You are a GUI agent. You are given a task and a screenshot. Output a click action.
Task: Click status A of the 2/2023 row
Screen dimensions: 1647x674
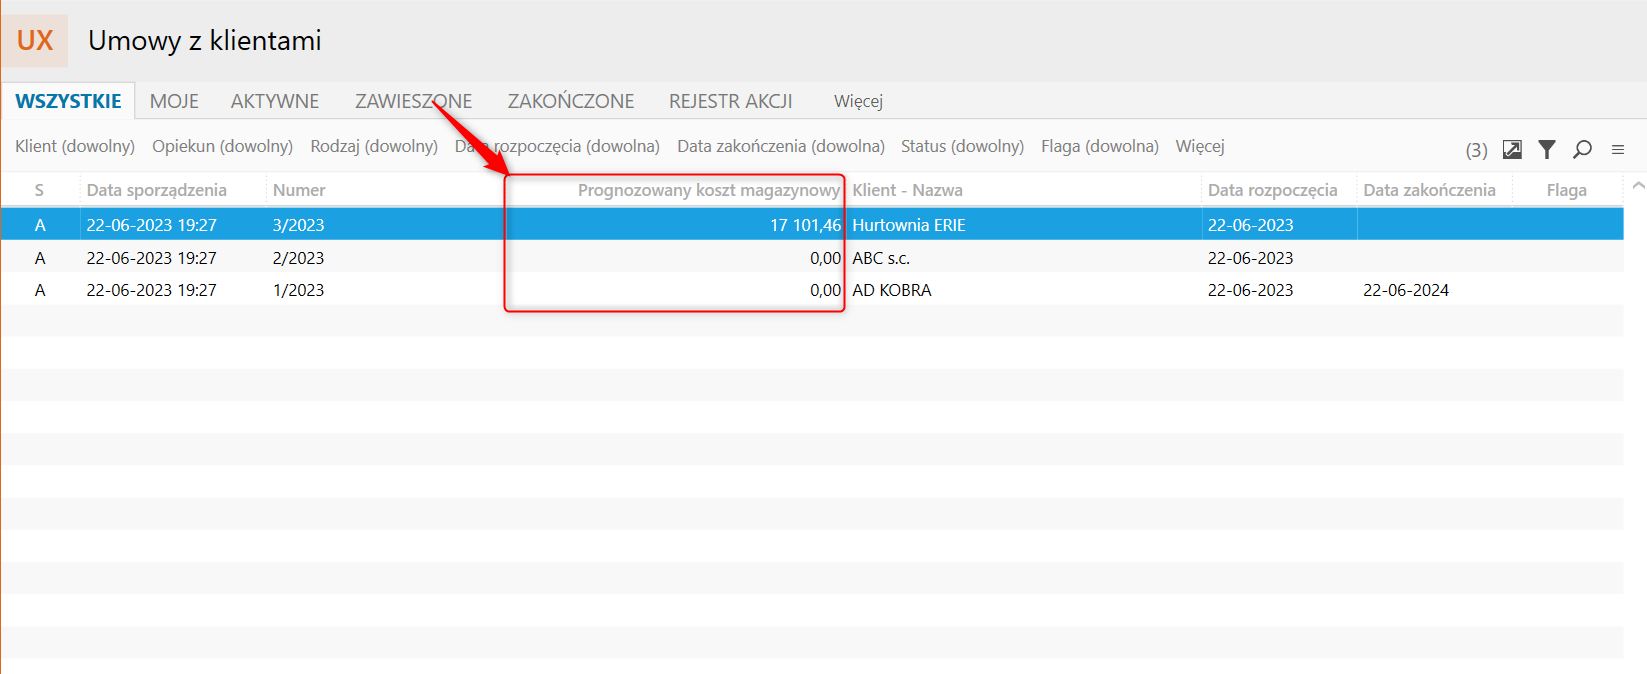click(40, 258)
